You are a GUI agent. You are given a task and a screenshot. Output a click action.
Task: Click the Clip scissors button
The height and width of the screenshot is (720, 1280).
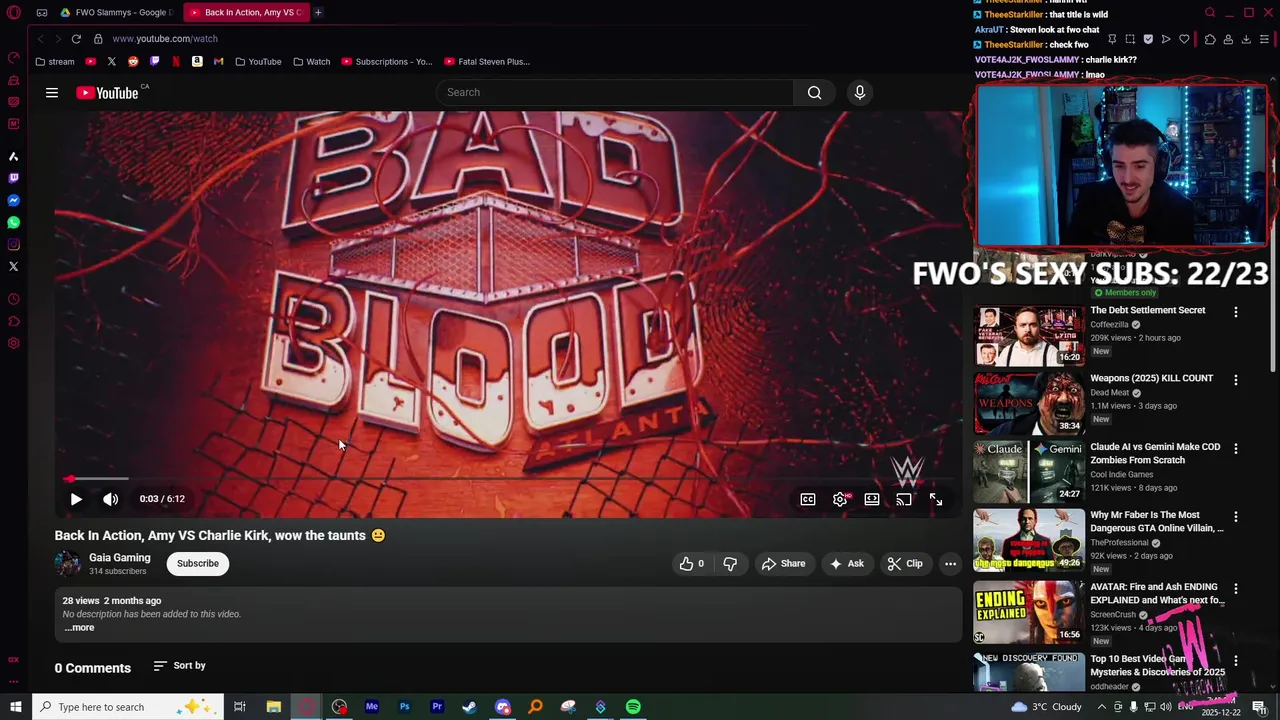(905, 564)
